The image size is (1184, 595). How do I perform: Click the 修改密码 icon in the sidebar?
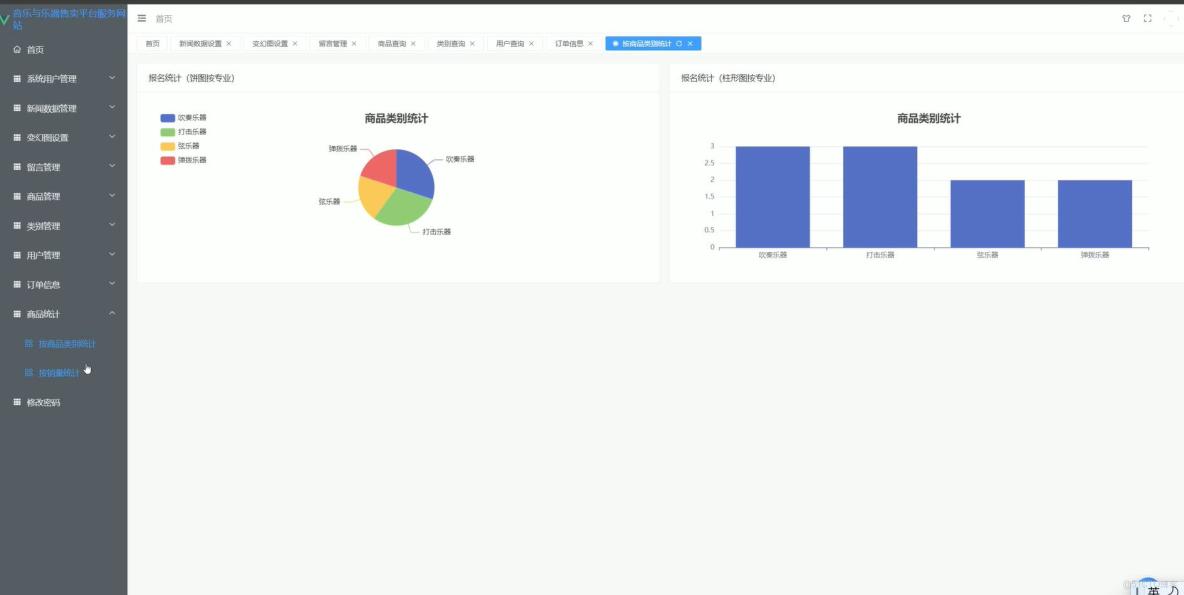click(18, 402)
